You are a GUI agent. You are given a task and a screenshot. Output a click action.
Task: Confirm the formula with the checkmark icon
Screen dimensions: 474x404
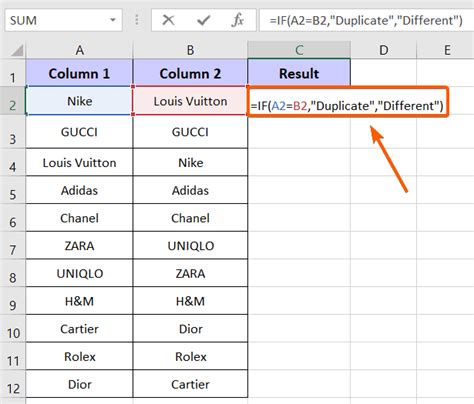coord(203,20)
